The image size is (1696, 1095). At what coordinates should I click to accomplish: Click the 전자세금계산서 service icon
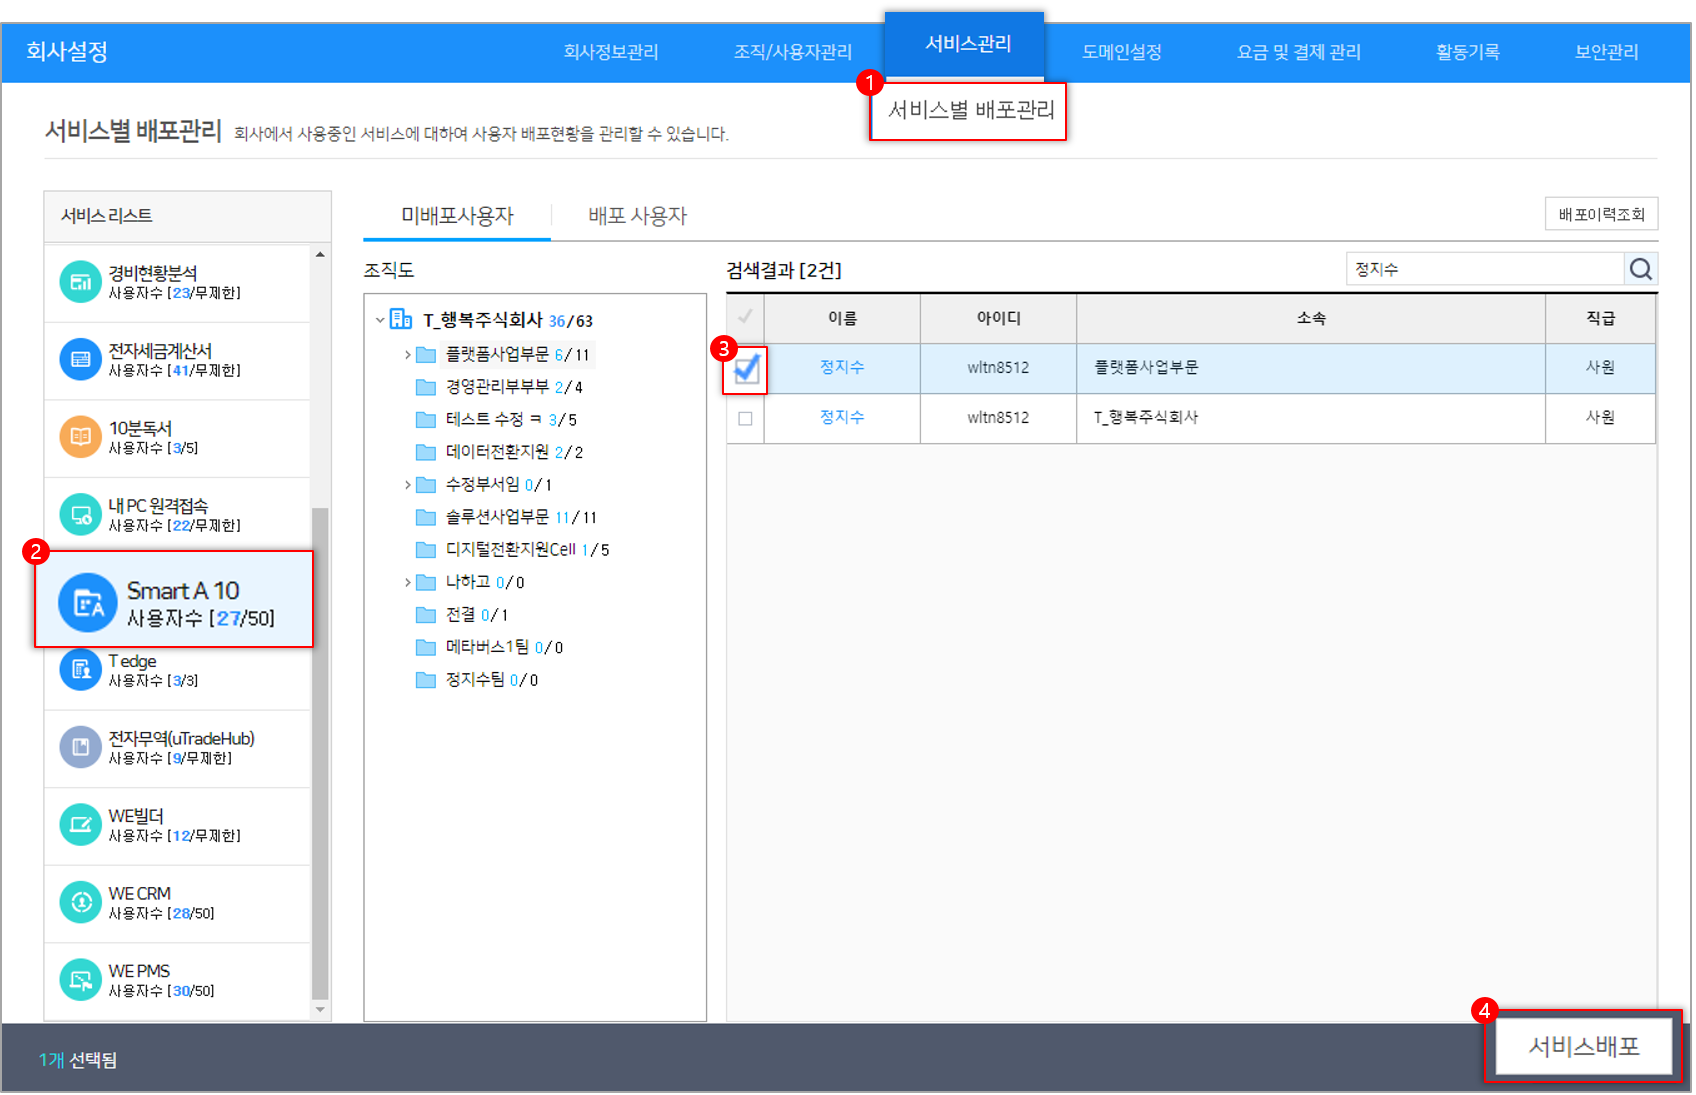[80, 360]
